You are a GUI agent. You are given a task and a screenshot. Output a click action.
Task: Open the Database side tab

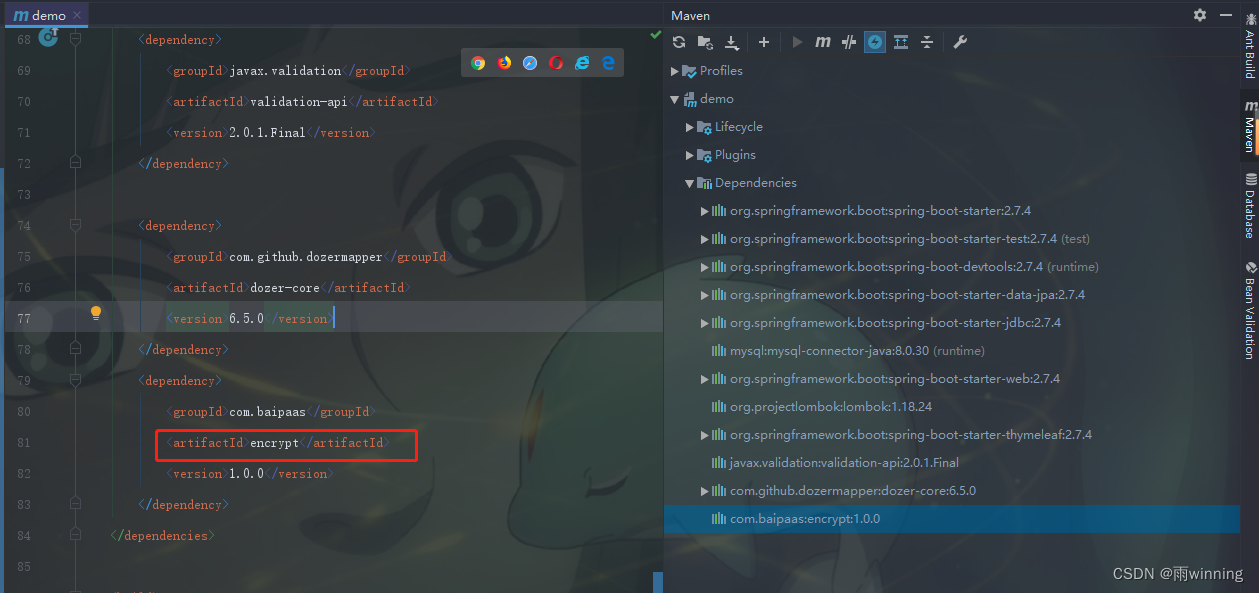tap(1248, 205)
